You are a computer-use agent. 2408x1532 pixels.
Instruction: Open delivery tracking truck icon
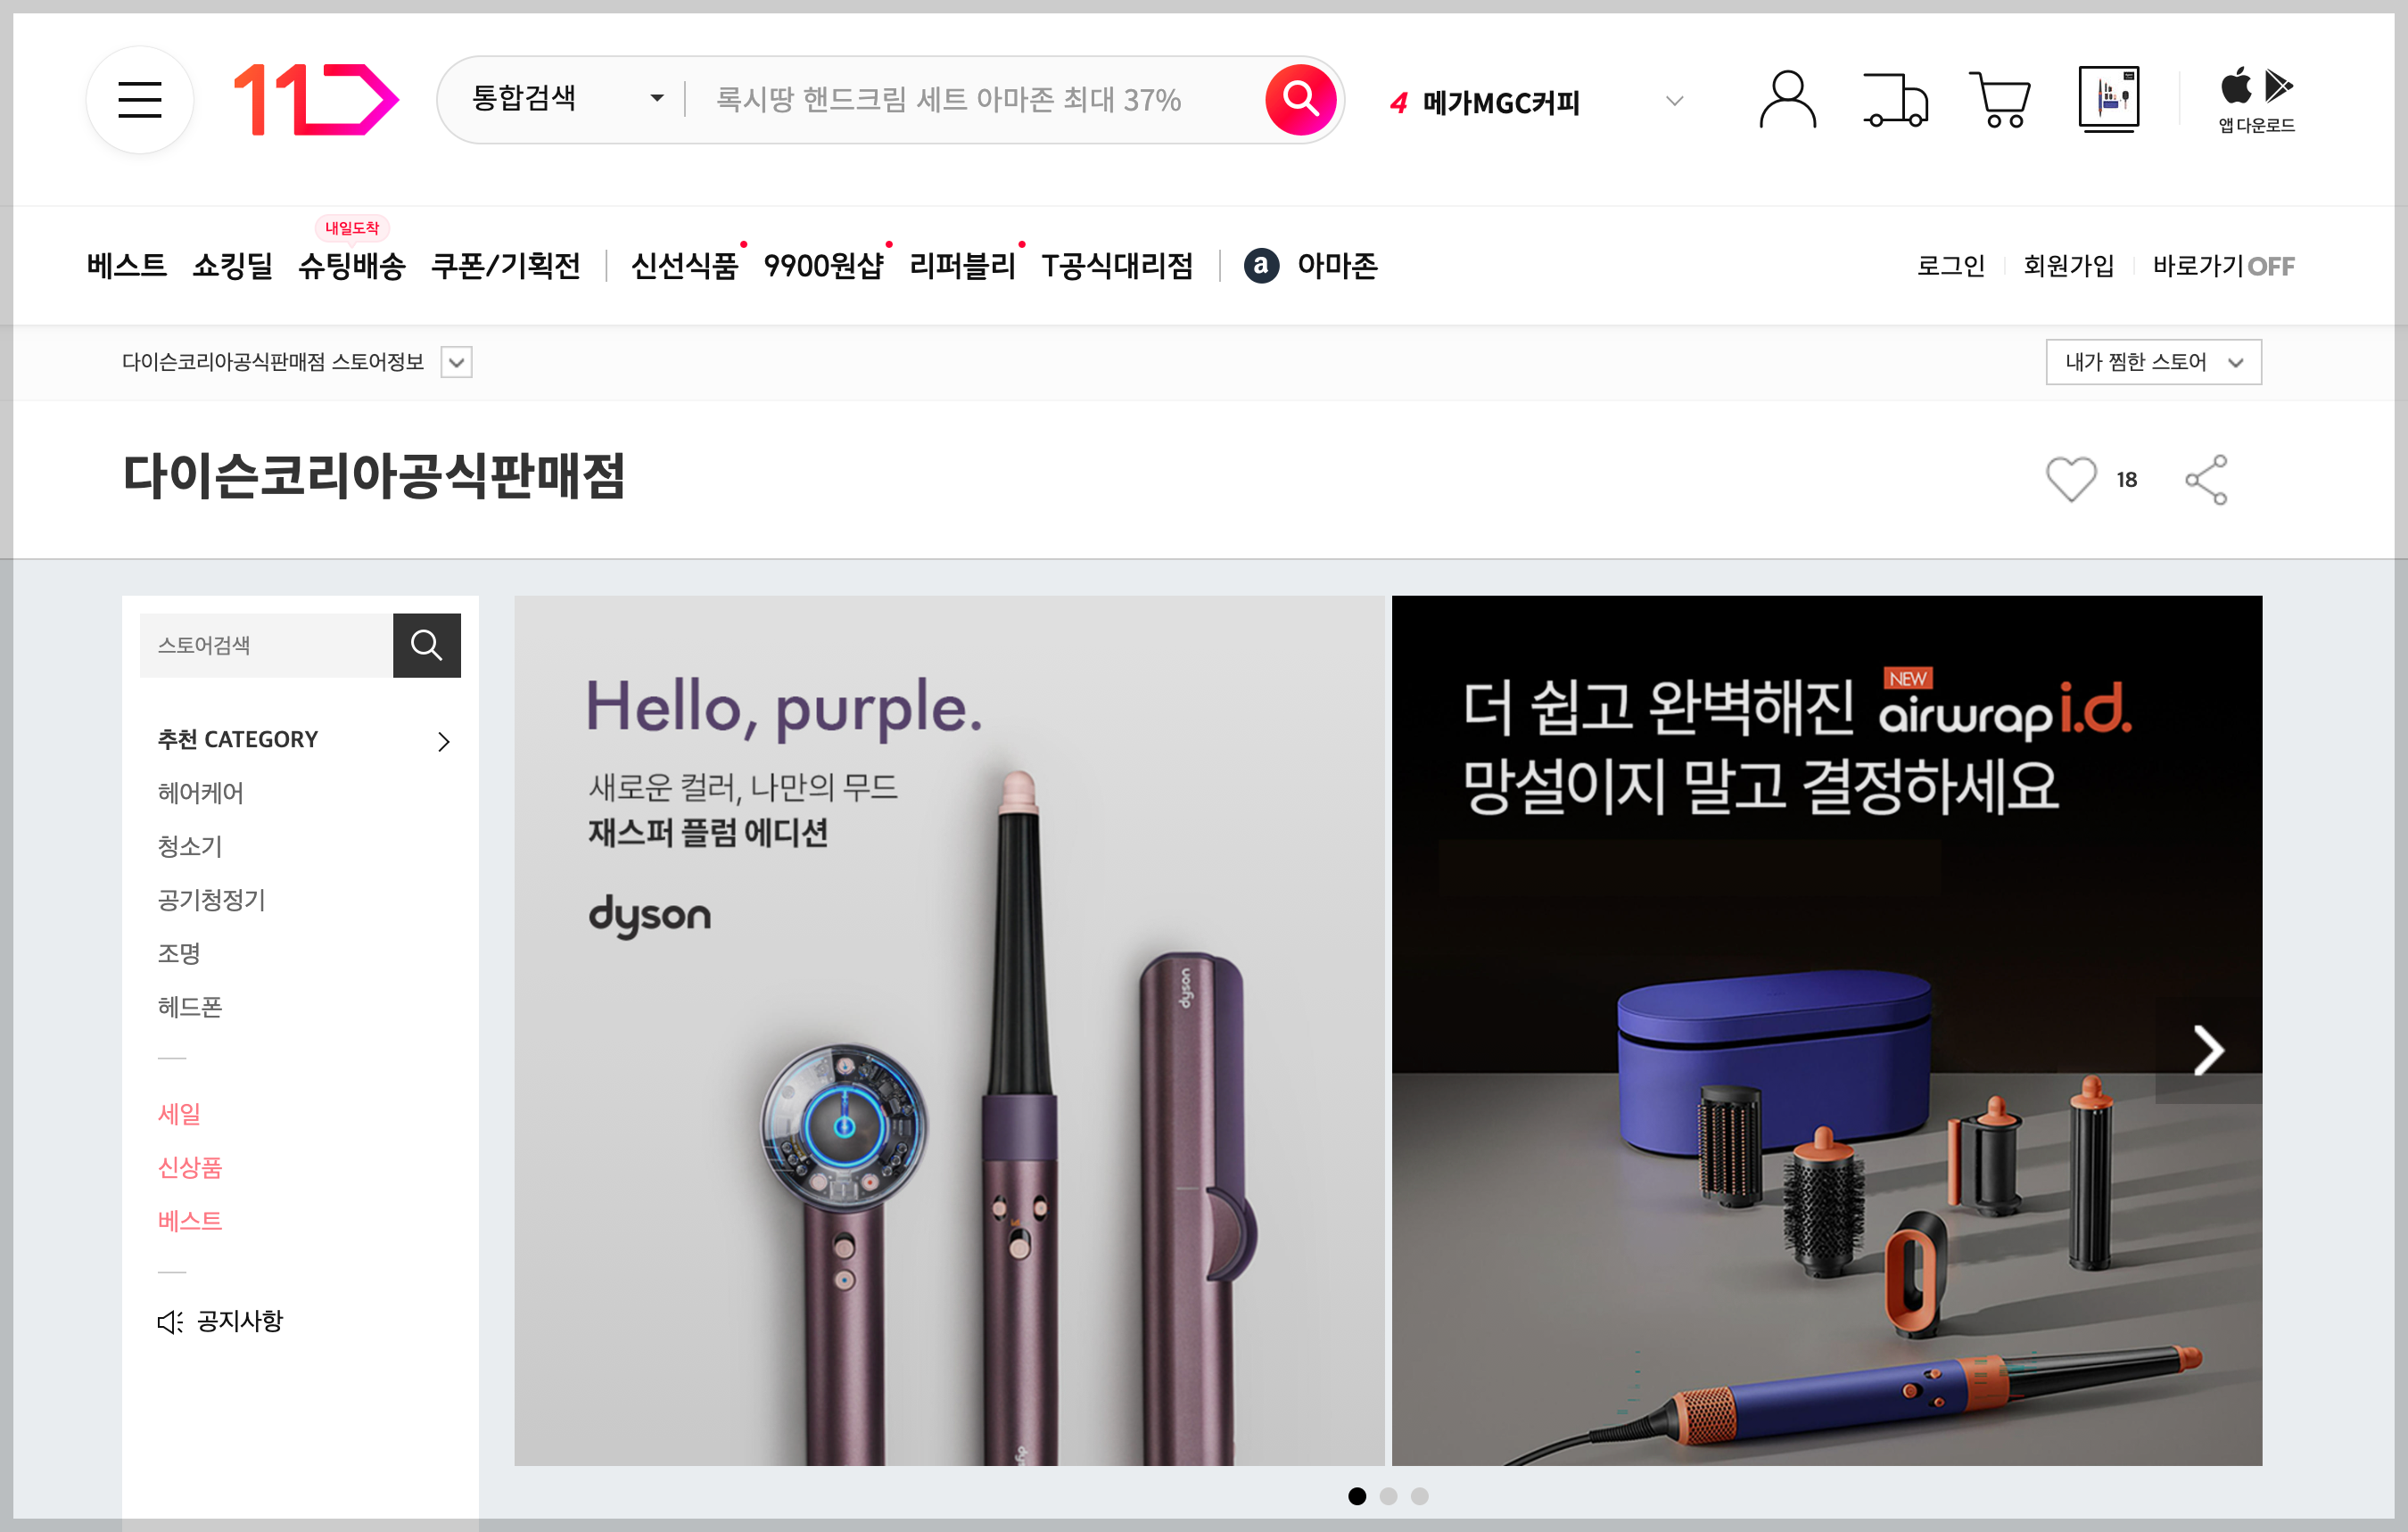pyautogui.click(x=1895, y=99)
